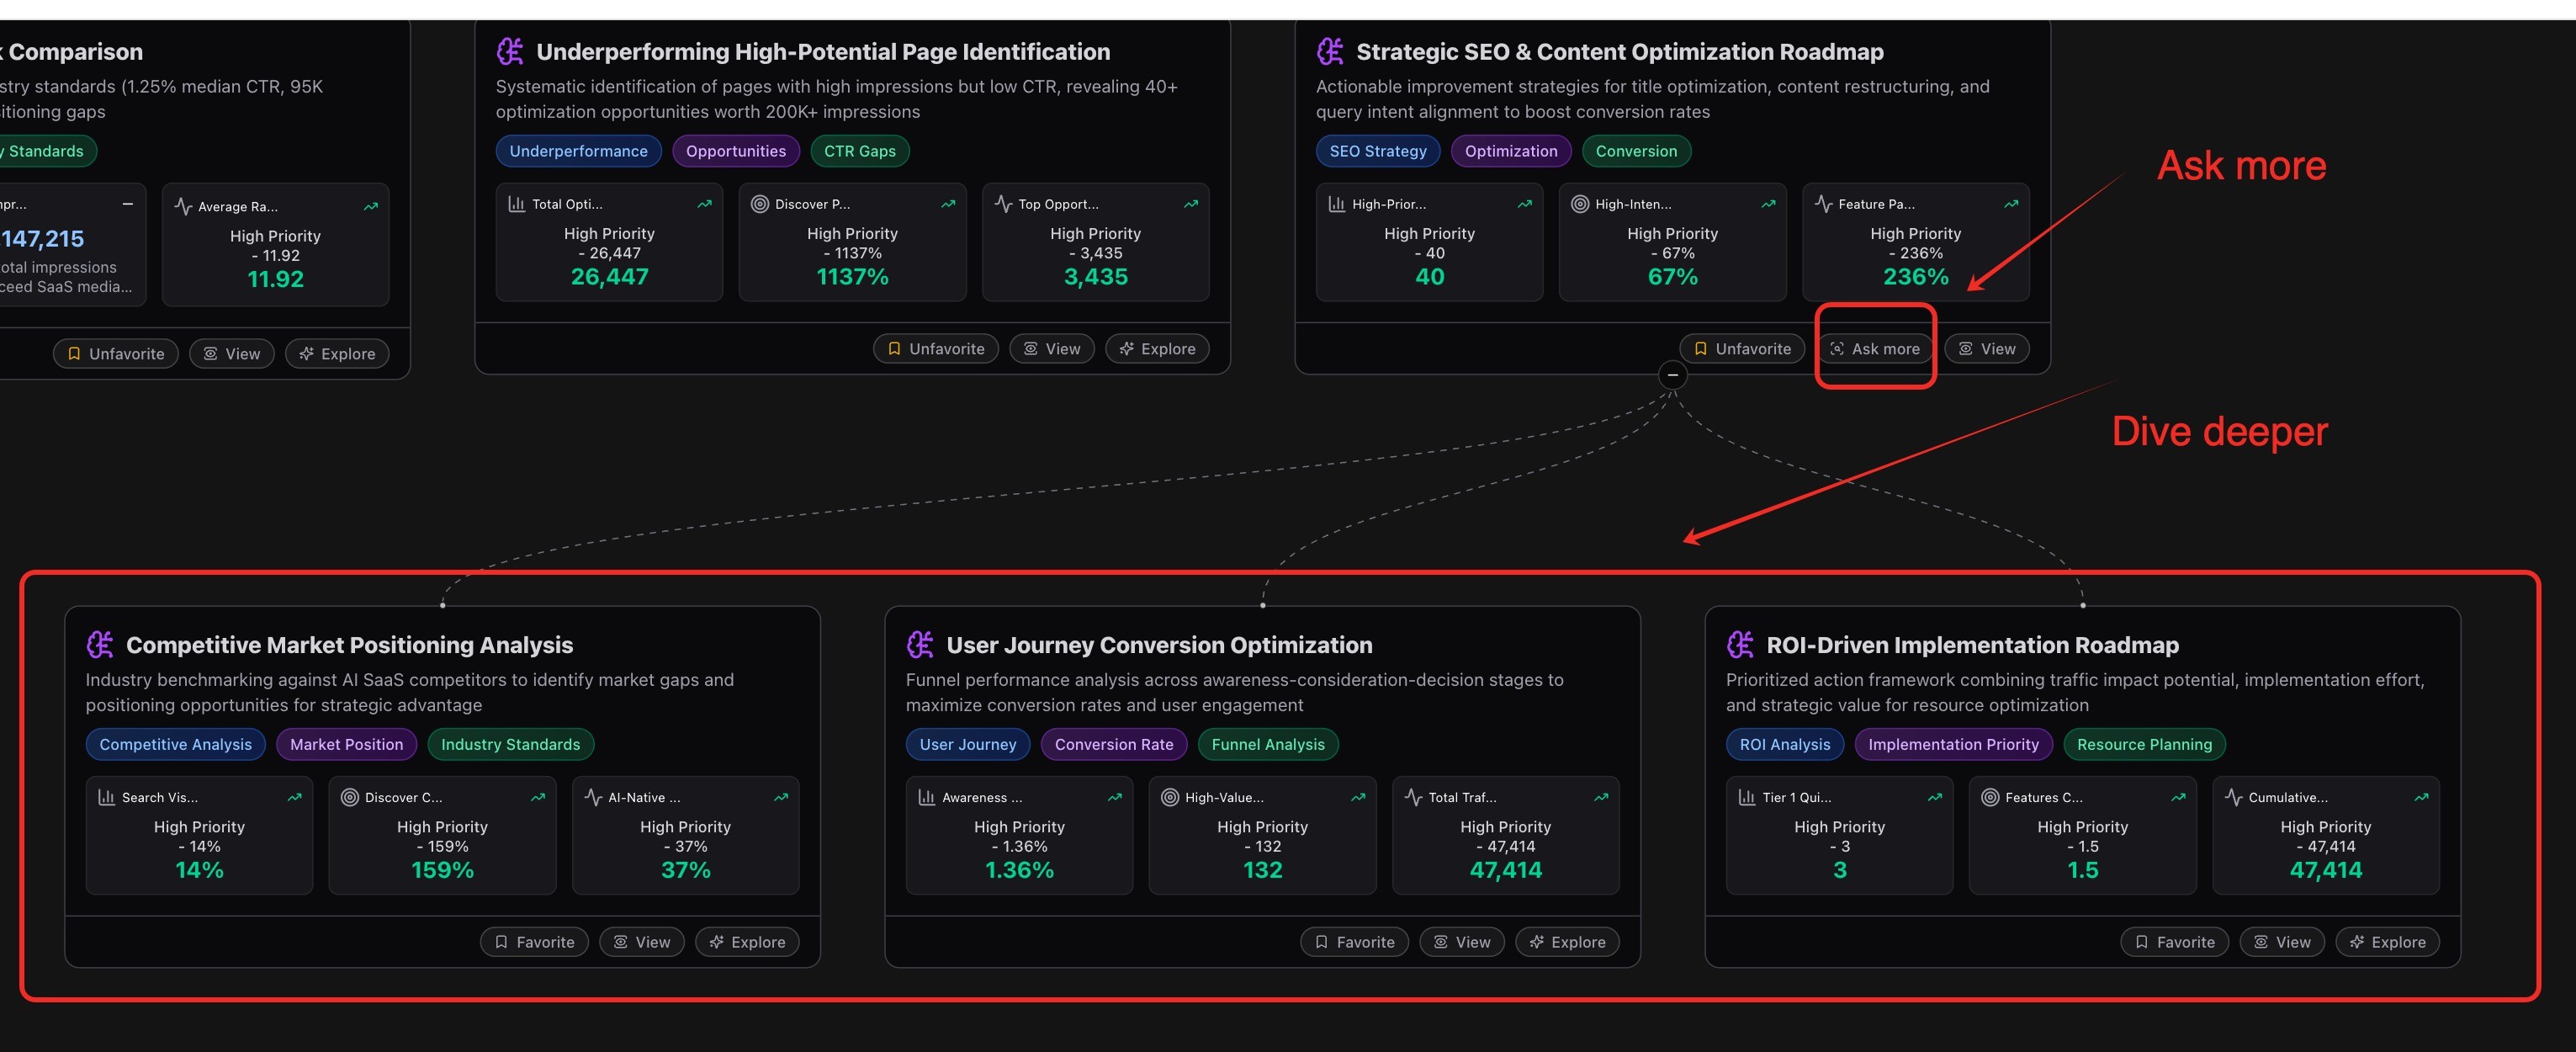2576x1052 pixels.
Task: Select the Conversion Rate tag
Action: pyautogui.click(x=1114, y=744)
